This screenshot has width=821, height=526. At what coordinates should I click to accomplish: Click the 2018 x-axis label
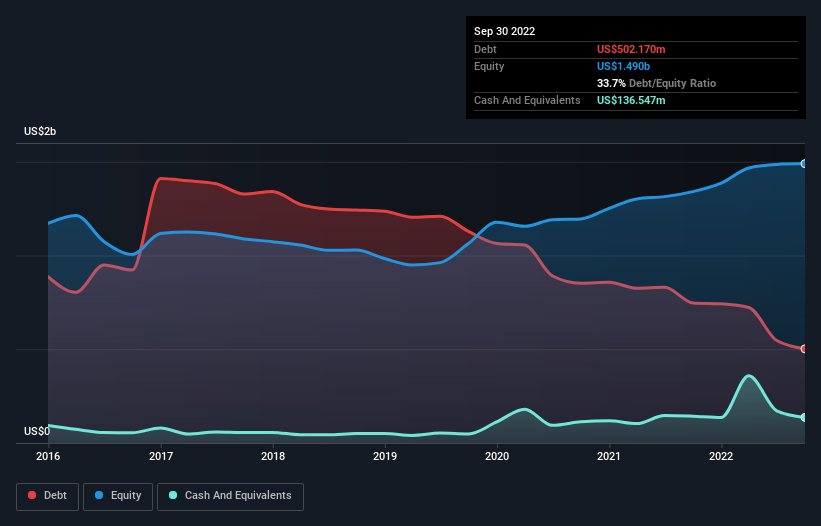tap(273, 456)
